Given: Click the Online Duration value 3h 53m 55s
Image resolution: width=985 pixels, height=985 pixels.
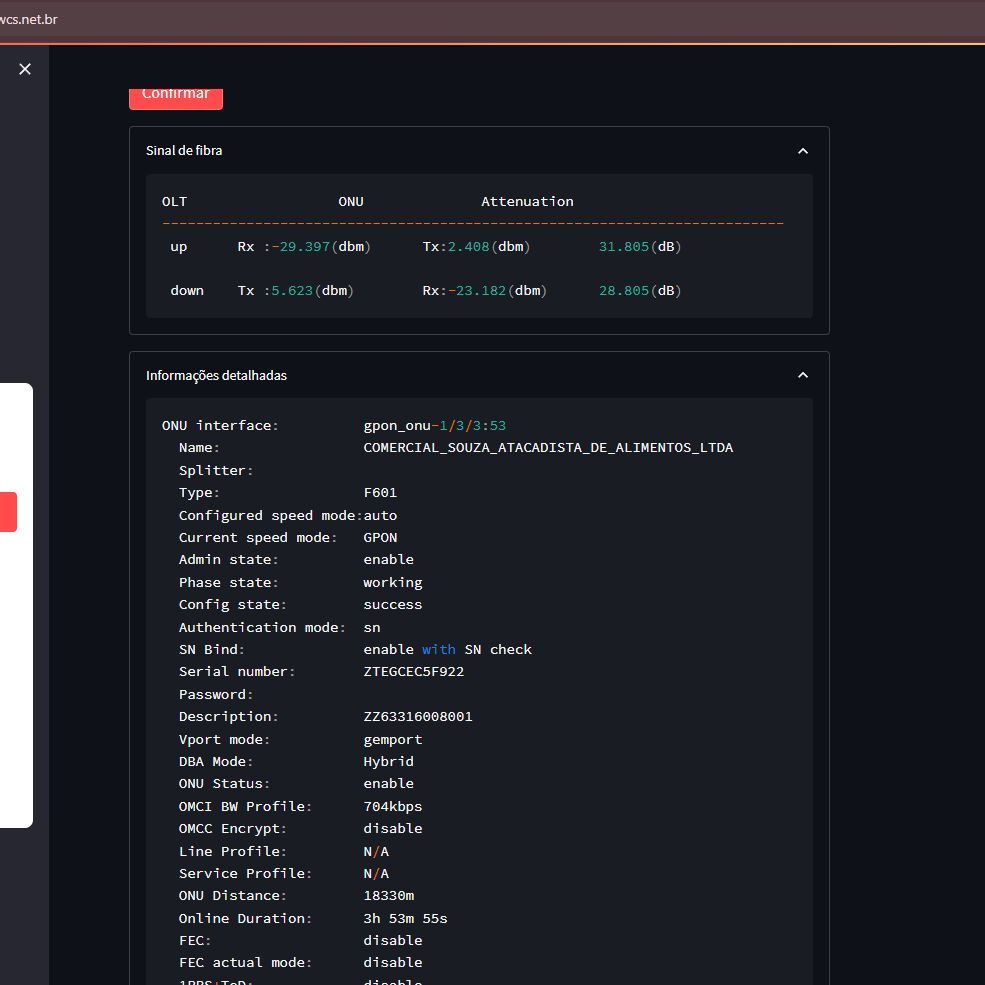Looking at the screenshot, I should (x=405, y=918).
